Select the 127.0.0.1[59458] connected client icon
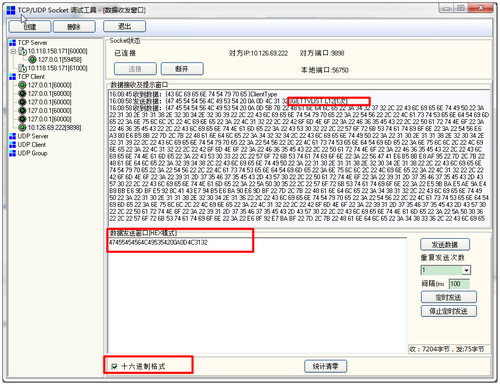Image resolution: width=500 pixels, height=384 pixels. 32,60
